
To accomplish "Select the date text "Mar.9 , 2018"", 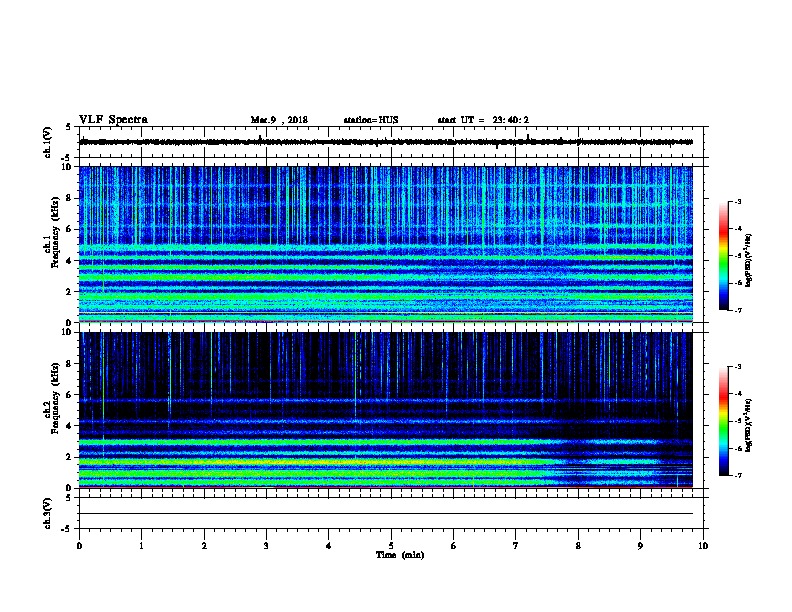I will tap(279, 120).
